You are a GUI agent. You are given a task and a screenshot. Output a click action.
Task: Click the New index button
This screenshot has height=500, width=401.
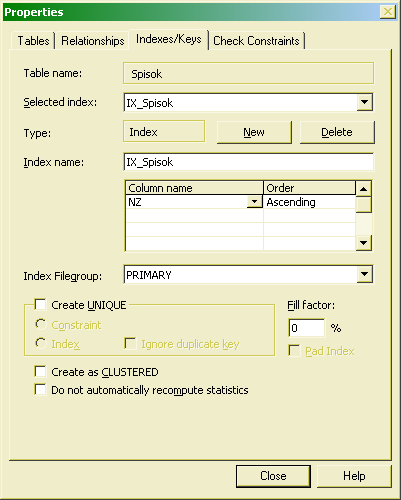tap(254, 132)
